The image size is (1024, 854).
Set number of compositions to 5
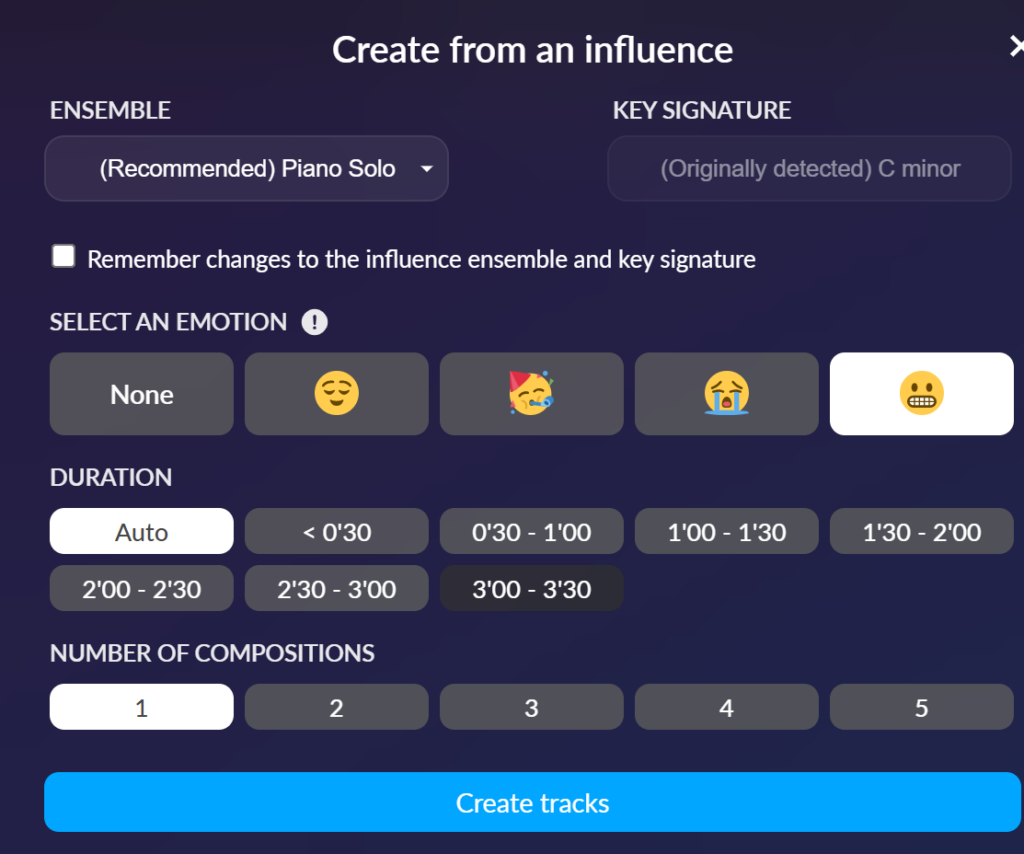921,707
